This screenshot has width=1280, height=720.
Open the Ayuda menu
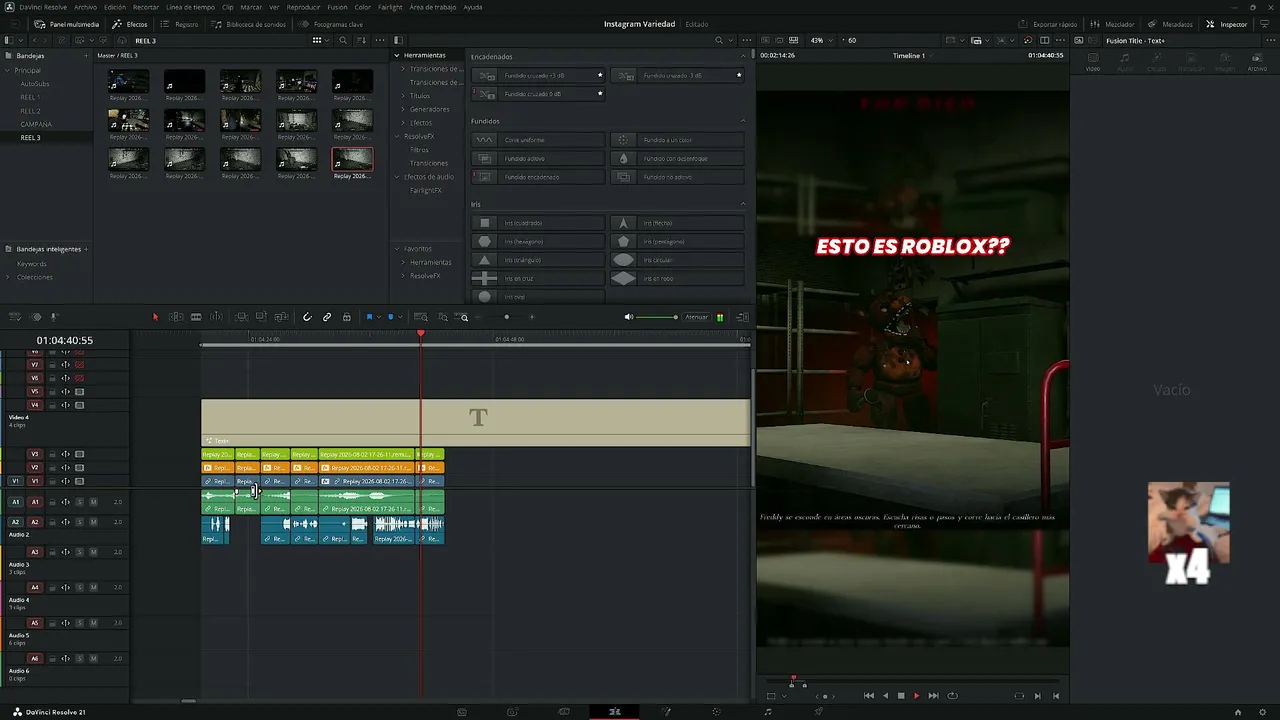tap(472, 7)
